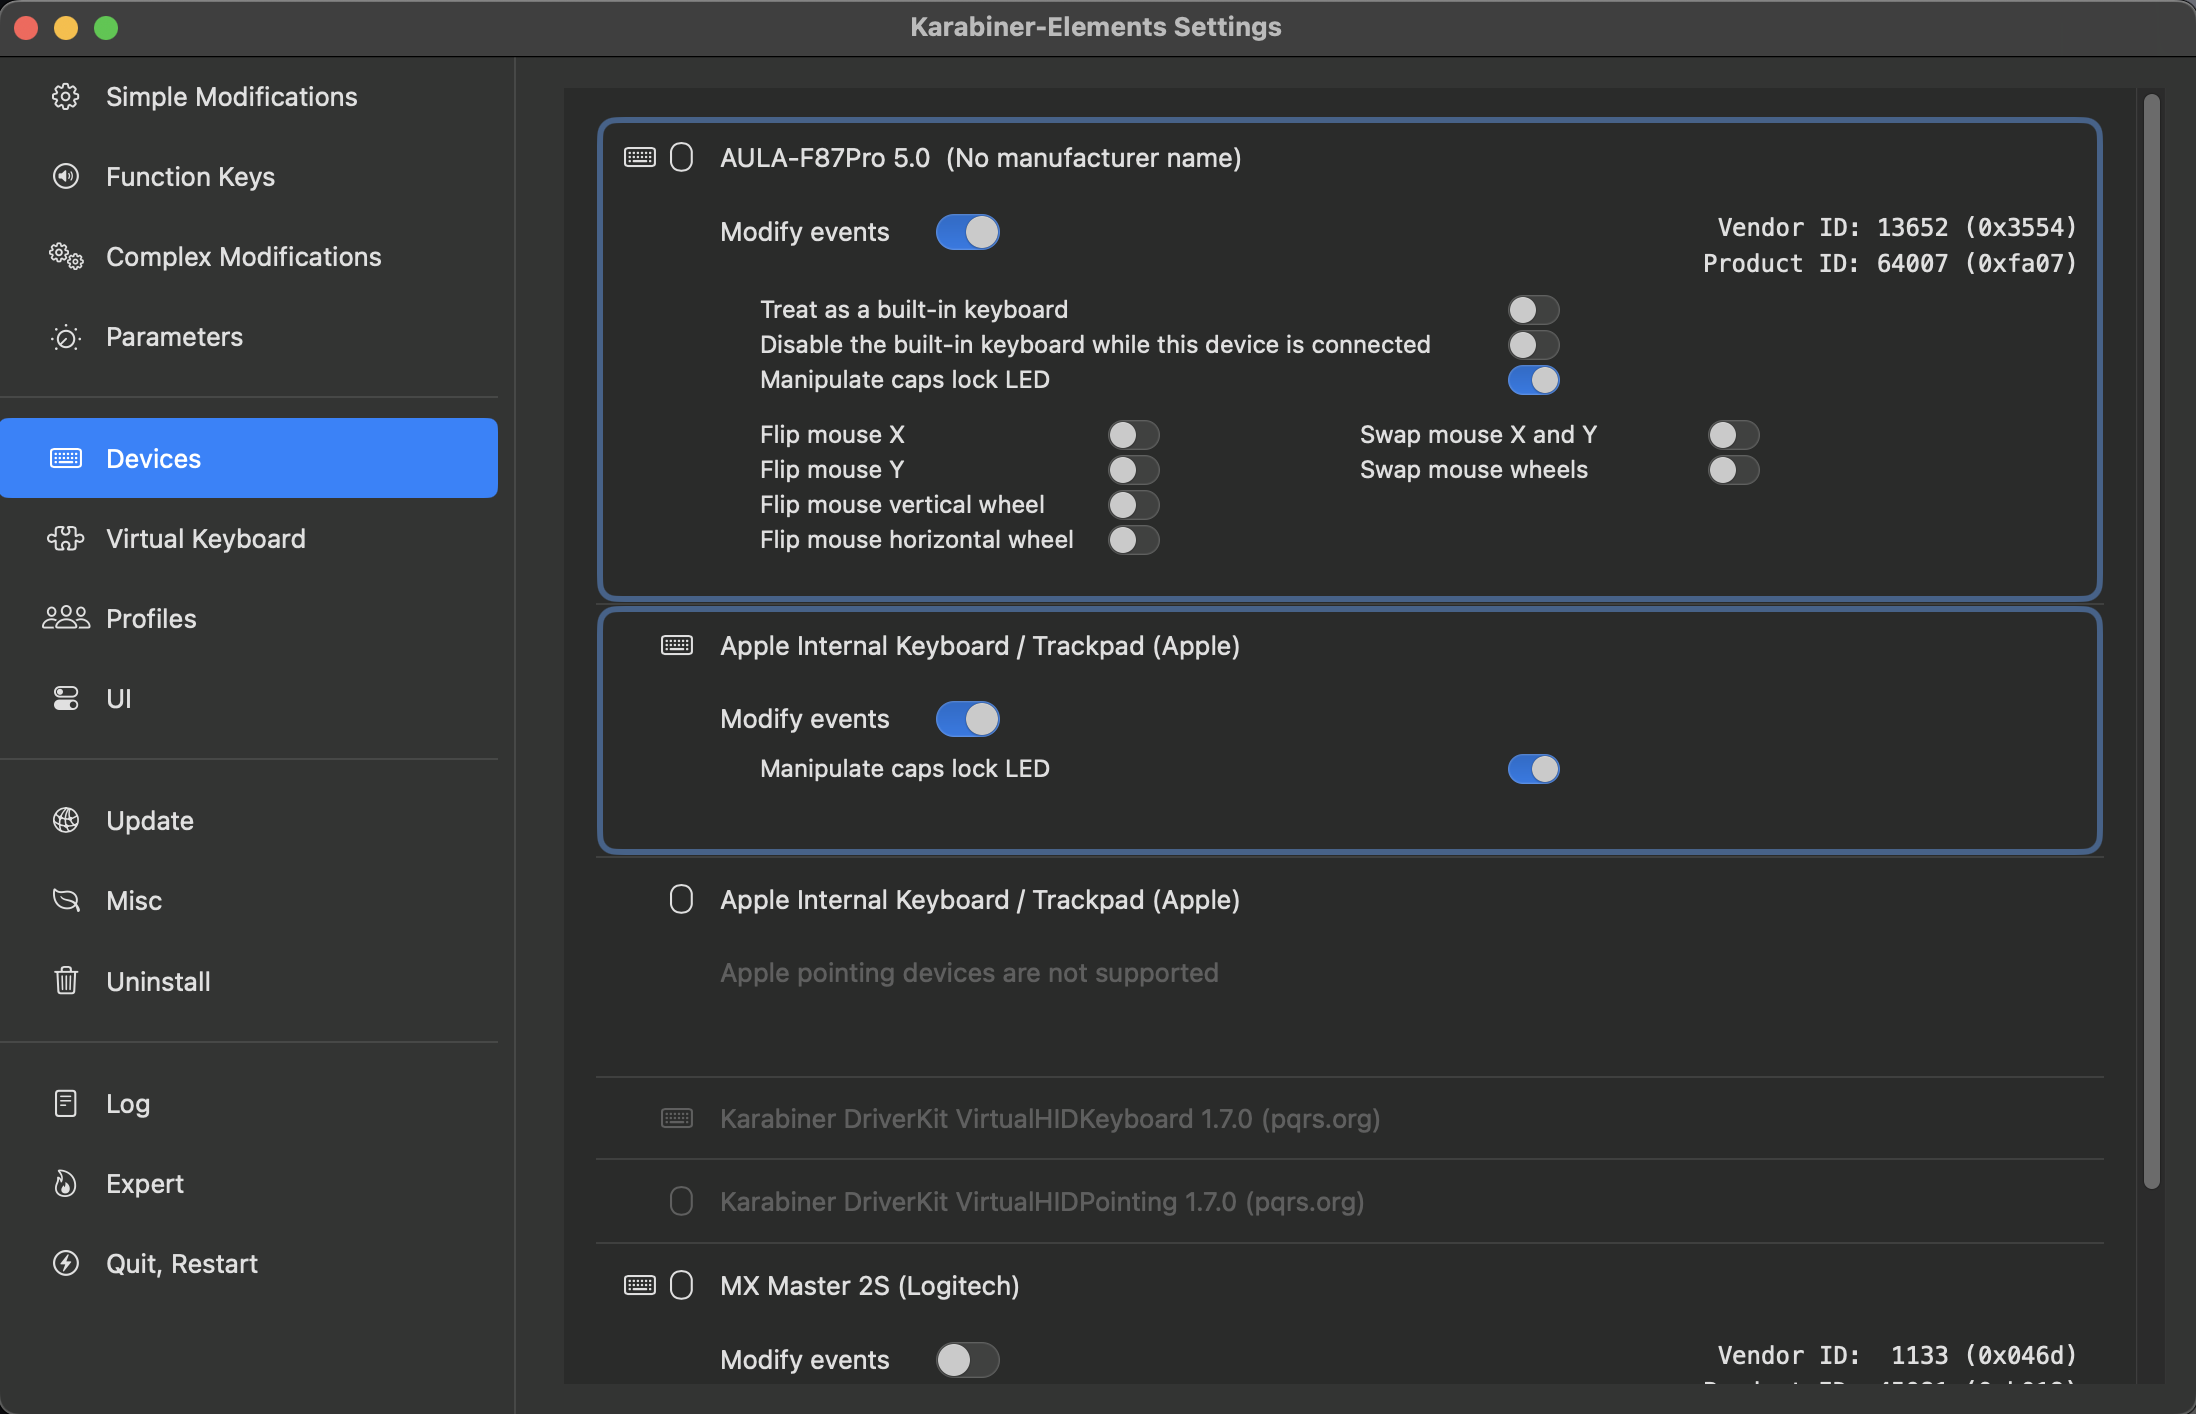Enable Swap mouse X and Y
The height and width of the screenshot is (1414, 2196).
(x=1733, y=435)
